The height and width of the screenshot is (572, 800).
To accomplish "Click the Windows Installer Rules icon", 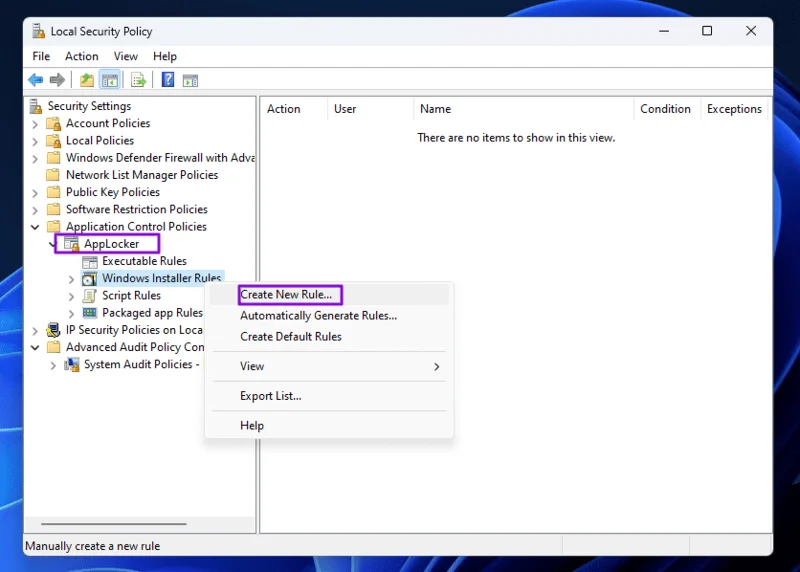I will click(x=90, y=279).
